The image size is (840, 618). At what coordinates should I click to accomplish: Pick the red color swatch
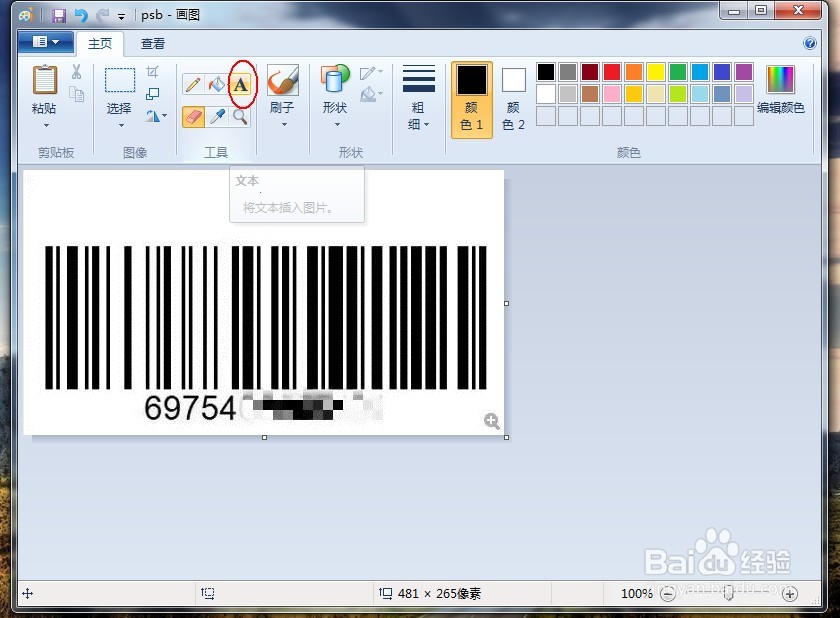pos(612,72)
